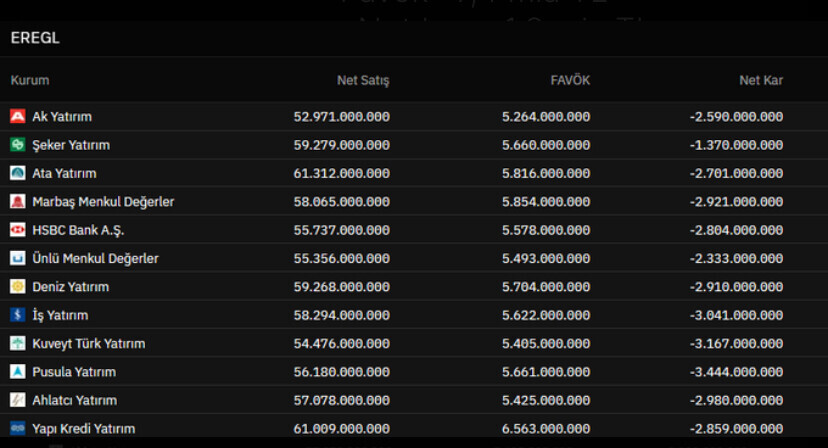Sort by the Net Kar column header
828x448 pixels.
coord(761,80)
